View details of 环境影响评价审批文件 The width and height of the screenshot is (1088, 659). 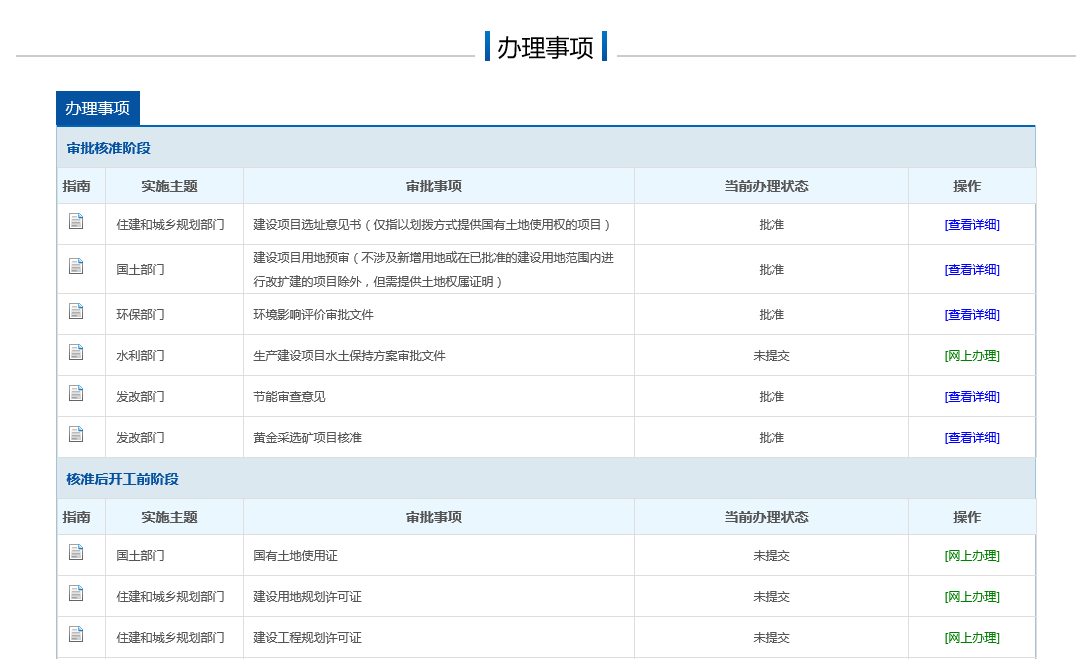(x=971, y=315)
